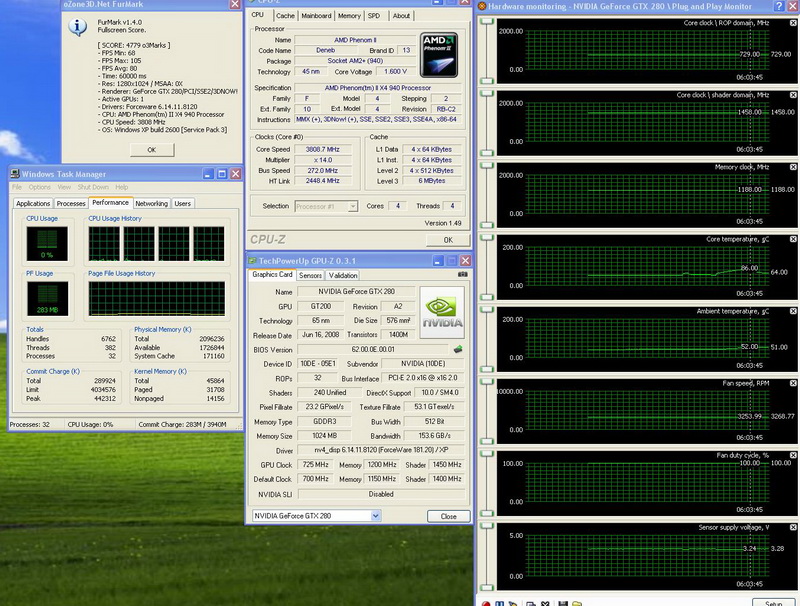Click the floppy save icon in Hardware monitoring toolbar
Screen dimensions: 800x606
click(563, 604)
